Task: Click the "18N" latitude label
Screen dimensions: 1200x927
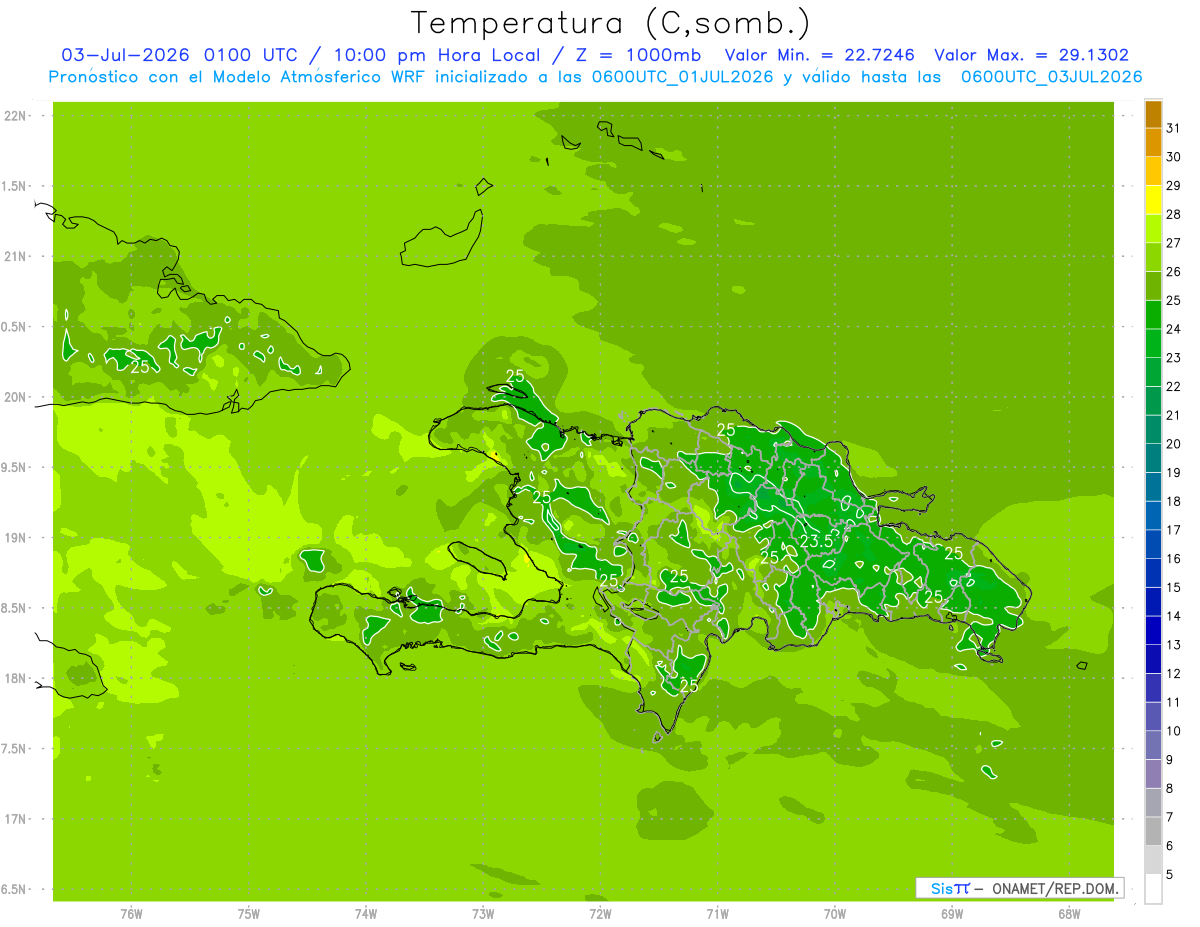Action: coord(15,679)
